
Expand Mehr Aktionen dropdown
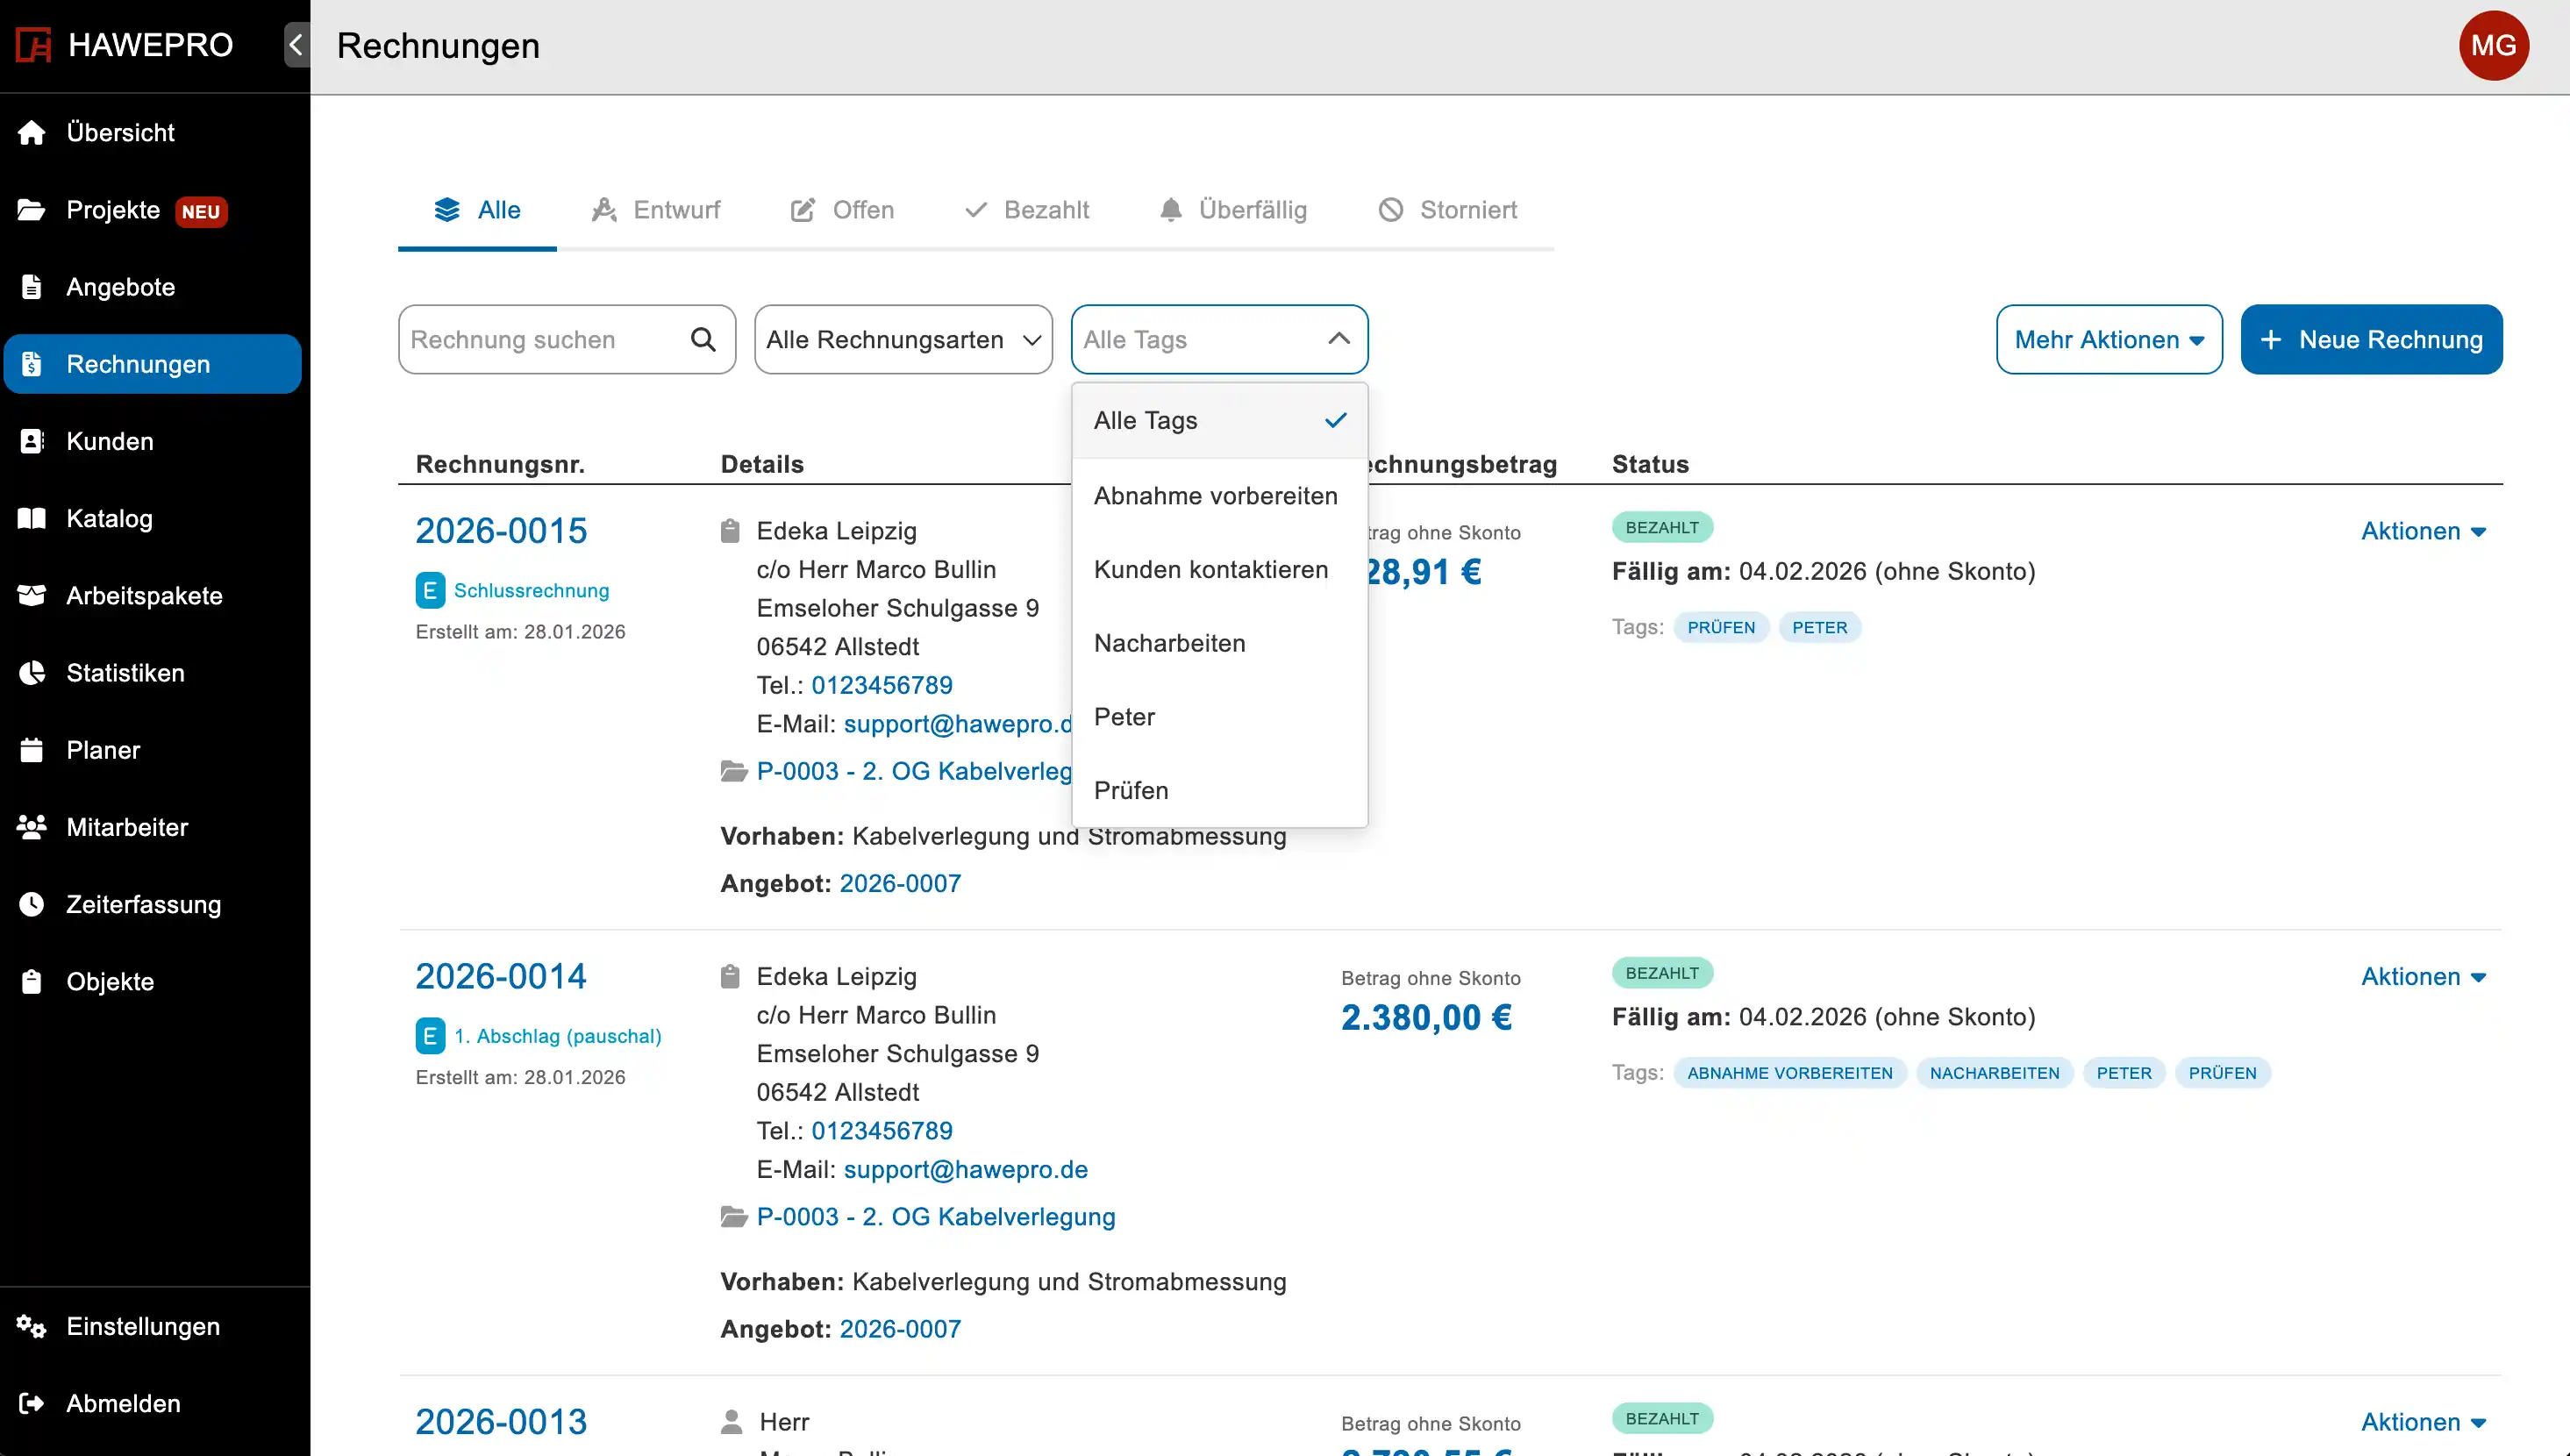click(2108, 340)
